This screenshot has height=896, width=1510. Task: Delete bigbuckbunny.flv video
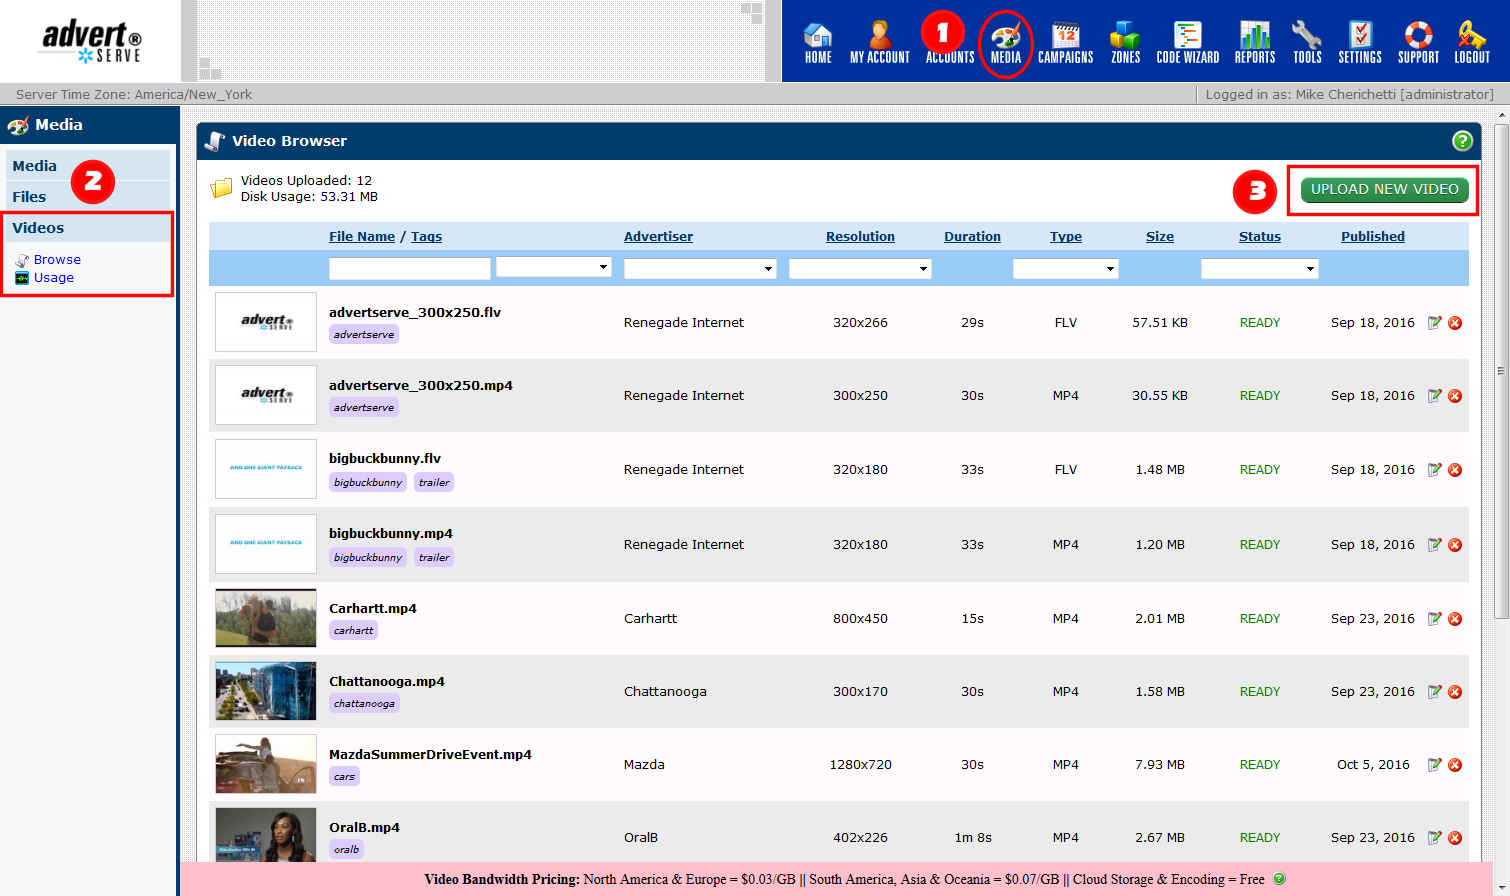pos(1455,470)
